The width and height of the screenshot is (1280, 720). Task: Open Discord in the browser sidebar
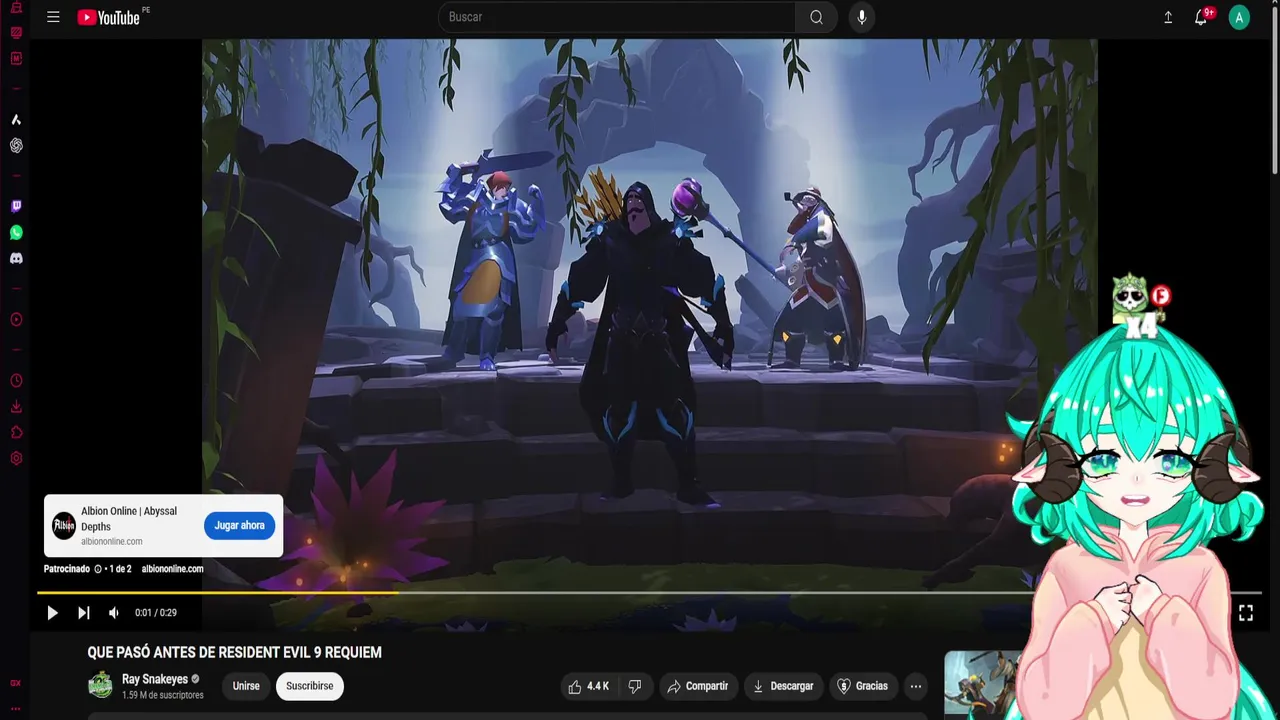pyautogui.click(x=16, y=258)
